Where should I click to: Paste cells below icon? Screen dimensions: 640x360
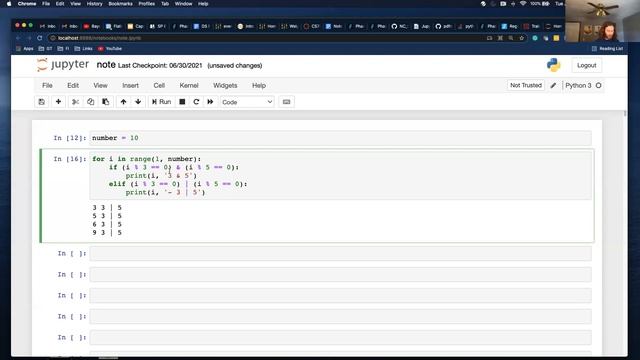point(106,102)
